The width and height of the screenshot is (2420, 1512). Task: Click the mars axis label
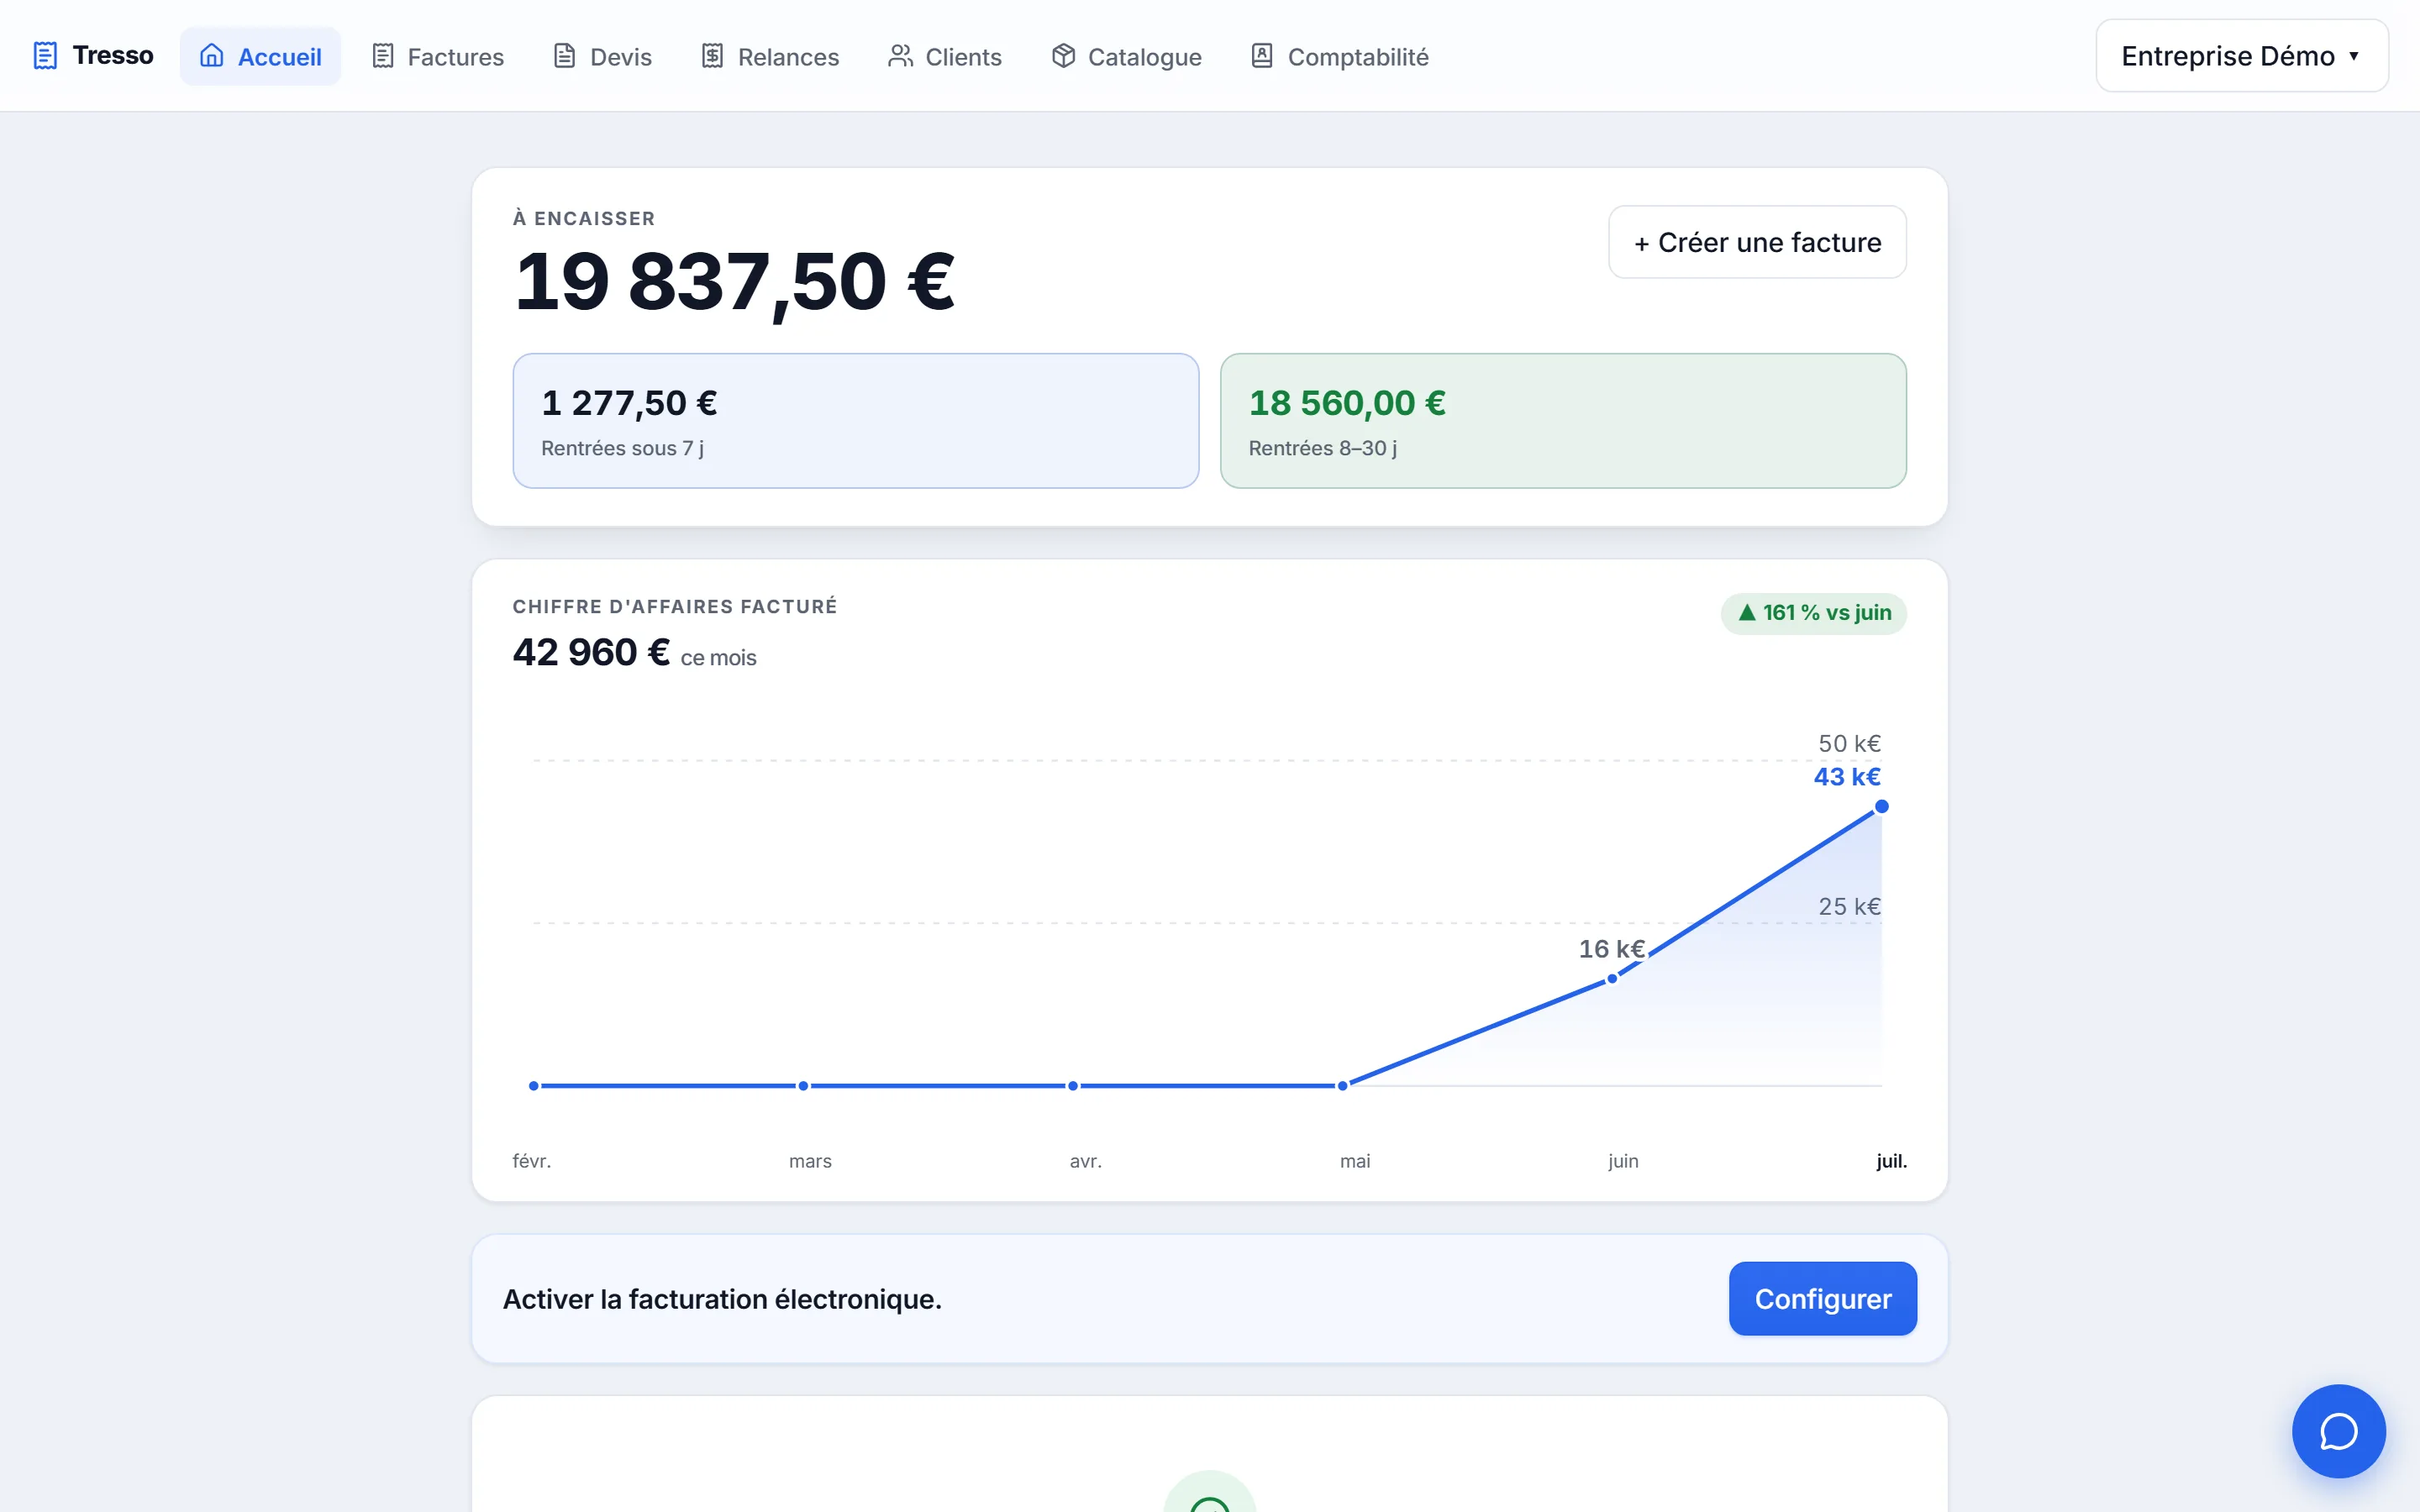(810, 1161)
